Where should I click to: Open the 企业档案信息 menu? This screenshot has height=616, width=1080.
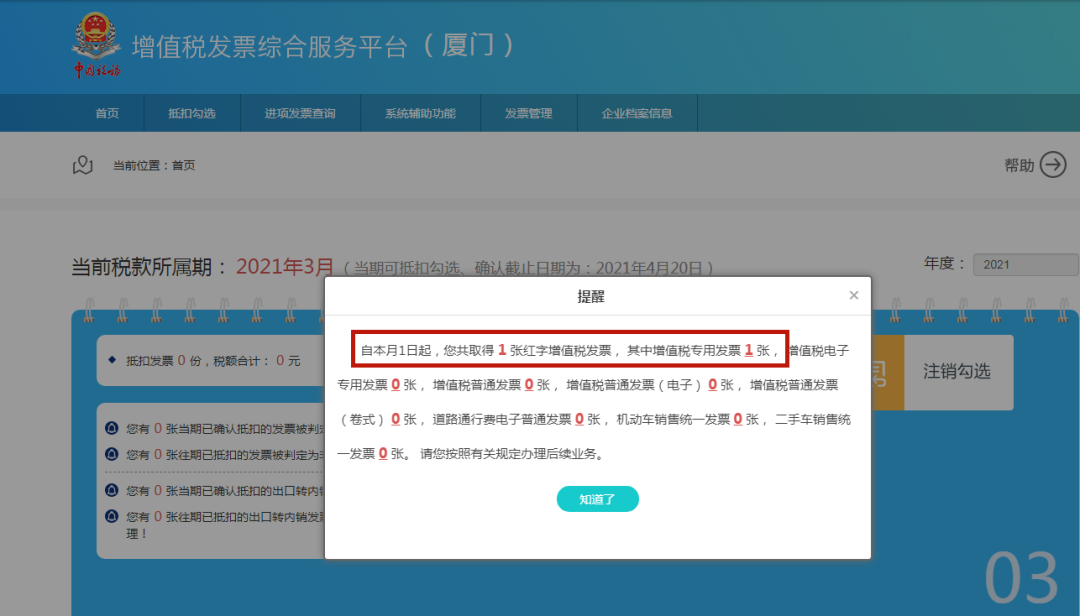coord(637,112)
